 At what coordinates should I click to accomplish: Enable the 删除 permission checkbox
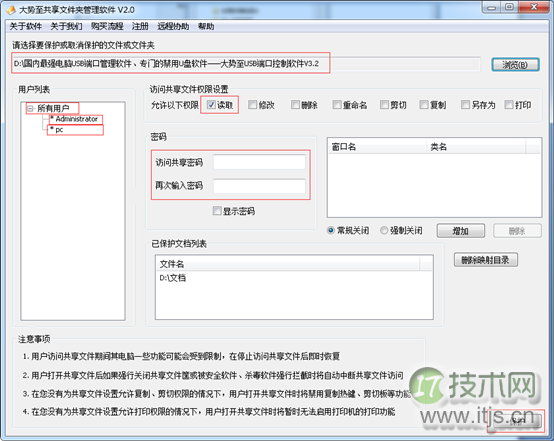295,105
